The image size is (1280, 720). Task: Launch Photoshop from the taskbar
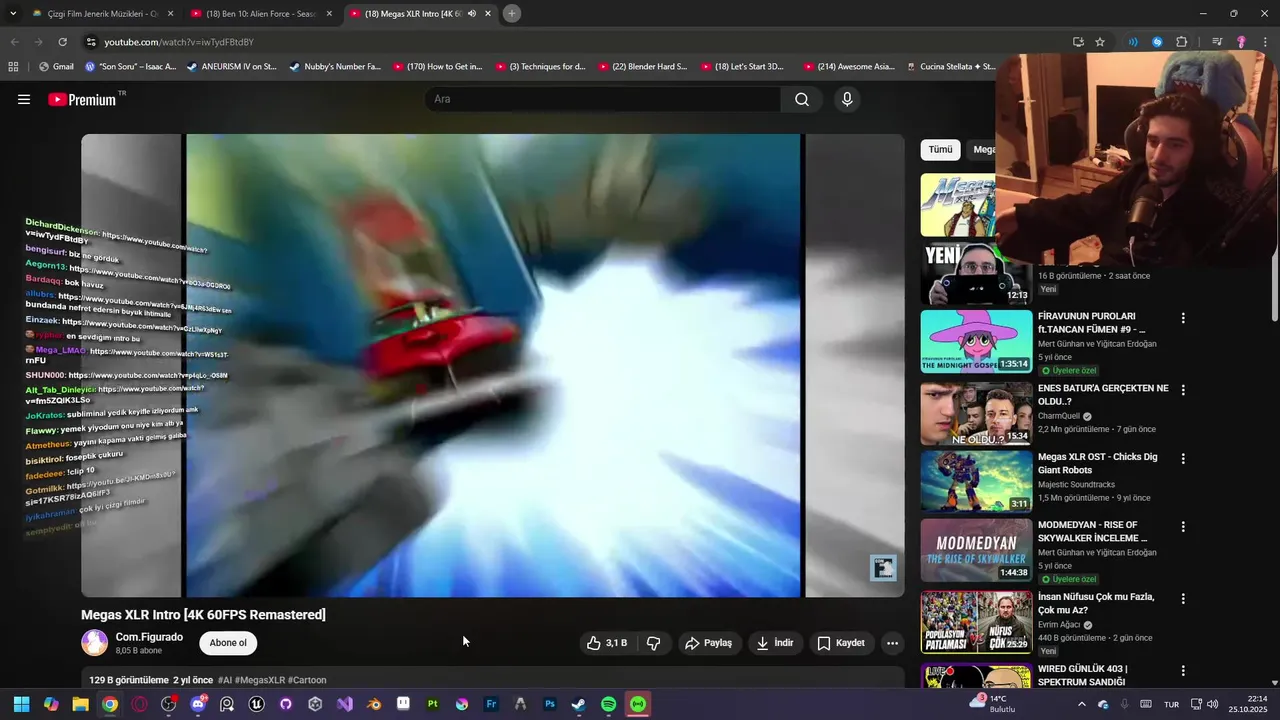point(550,704)
